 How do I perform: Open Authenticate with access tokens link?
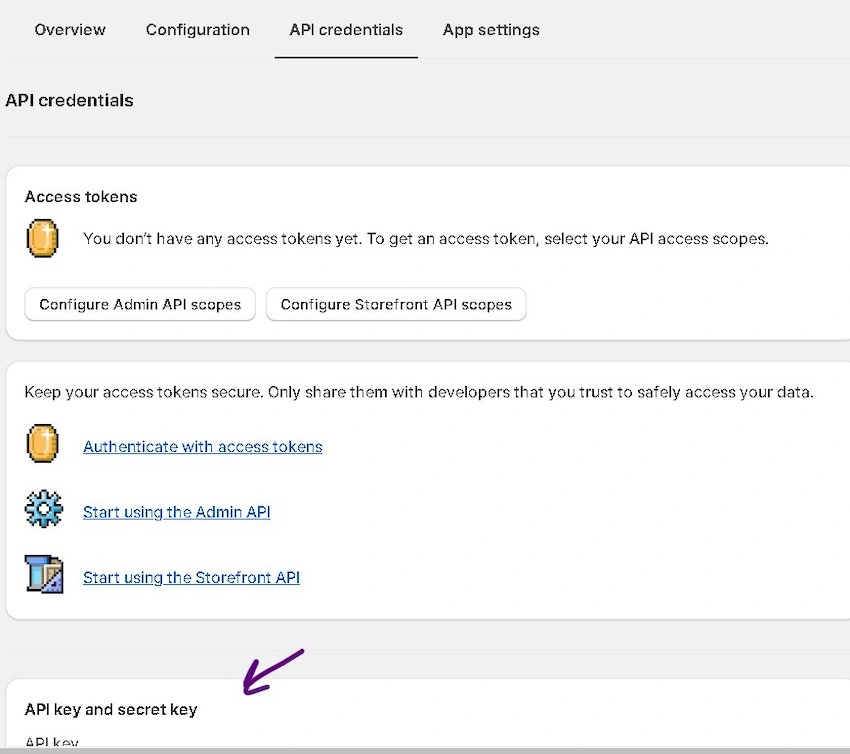[x=203, y=447]
